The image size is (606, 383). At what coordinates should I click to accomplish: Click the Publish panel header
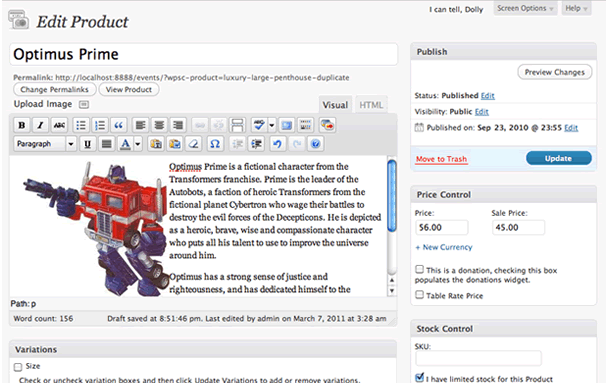click(x=504, y=52)
